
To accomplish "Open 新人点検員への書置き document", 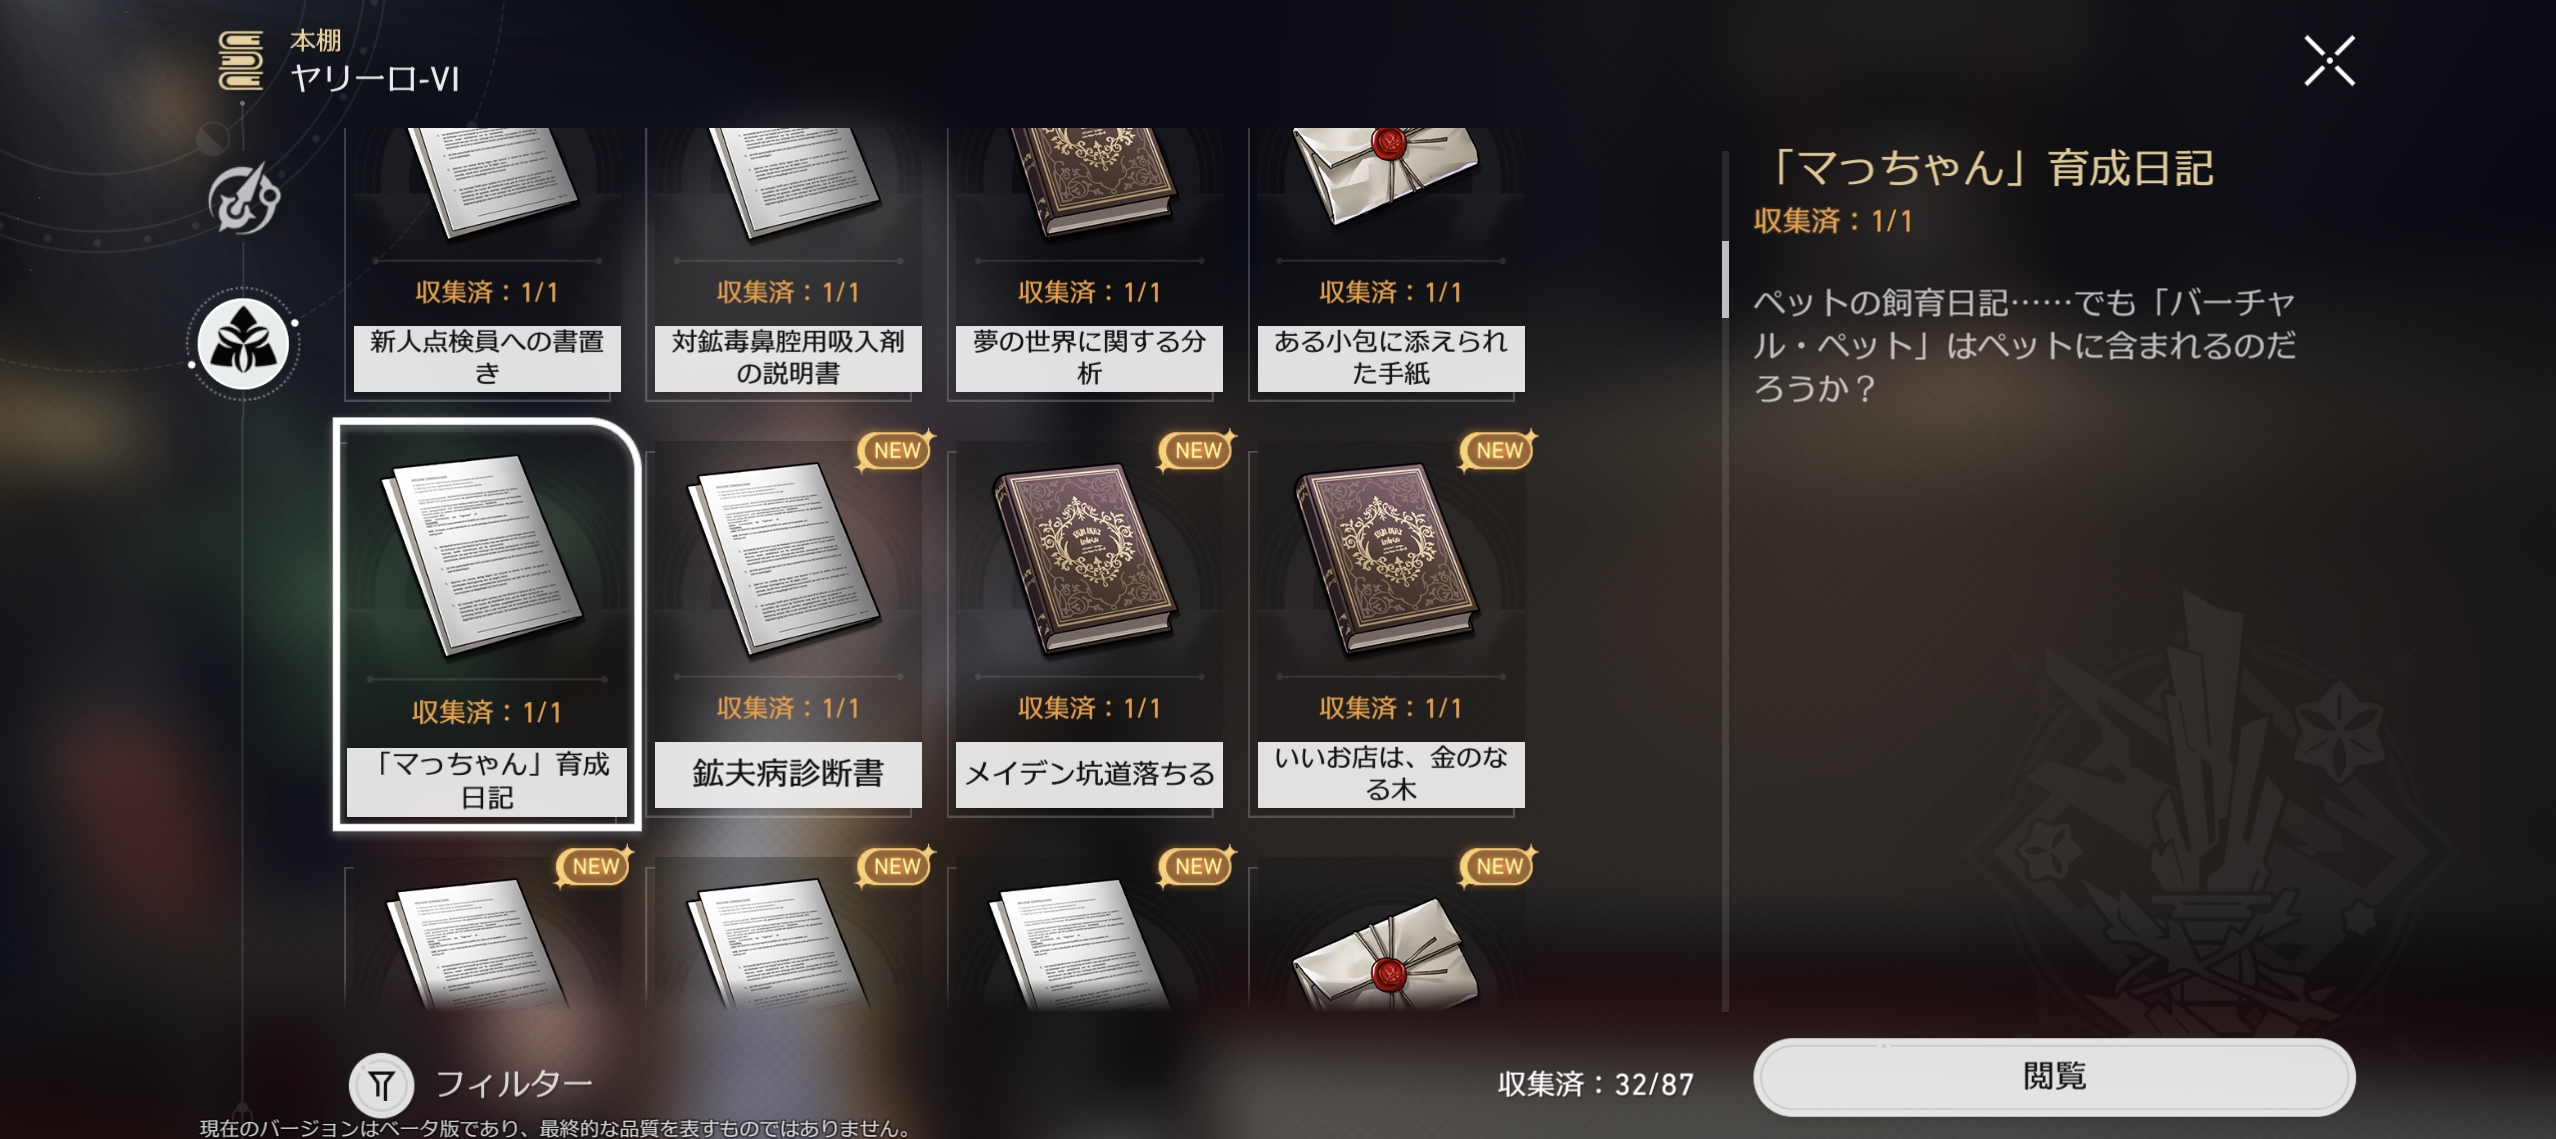I will point(487,263).
